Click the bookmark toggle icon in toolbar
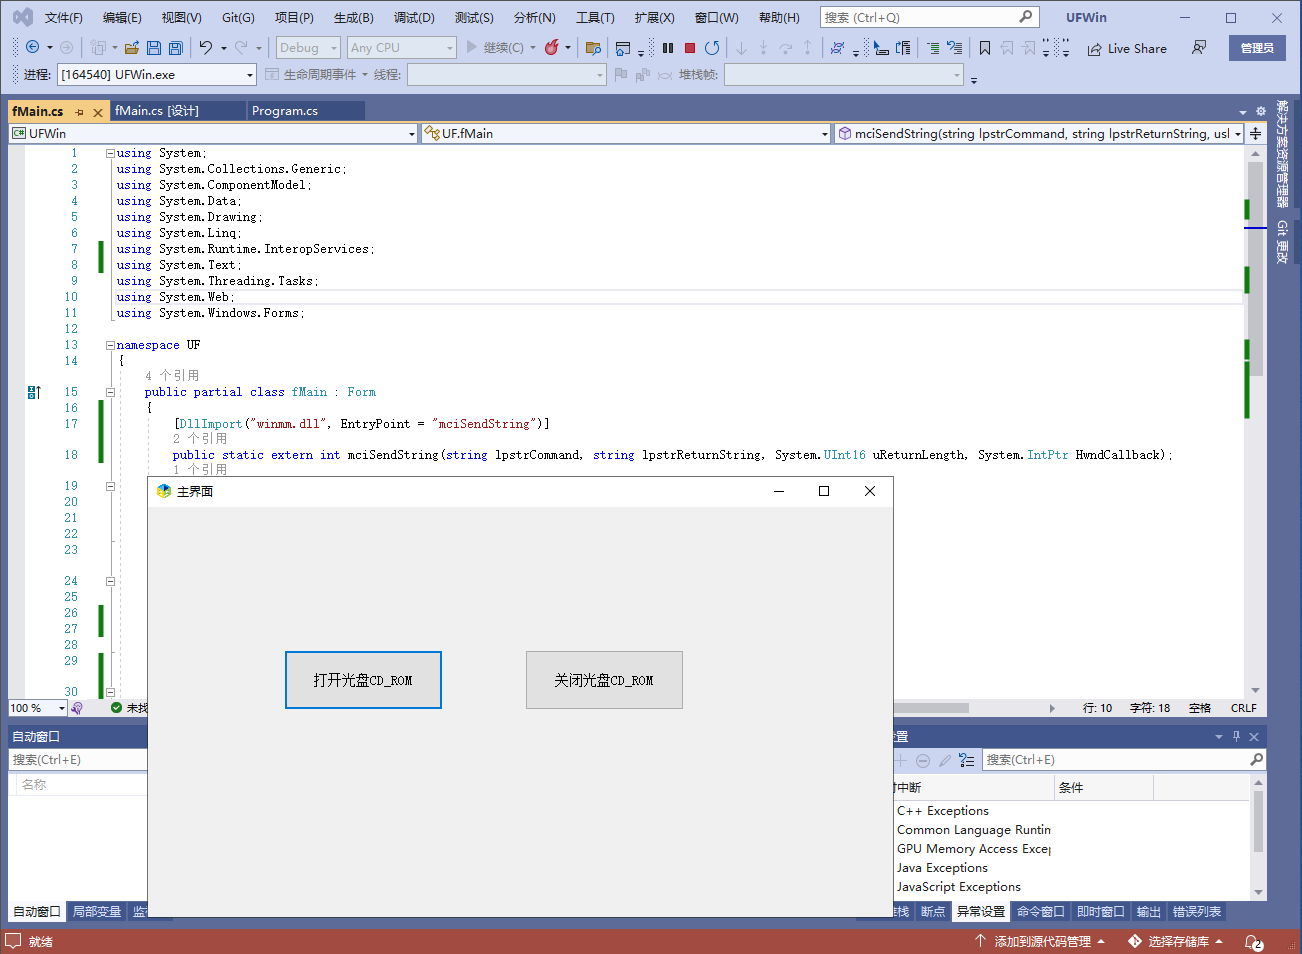 (x=985, y=48)
